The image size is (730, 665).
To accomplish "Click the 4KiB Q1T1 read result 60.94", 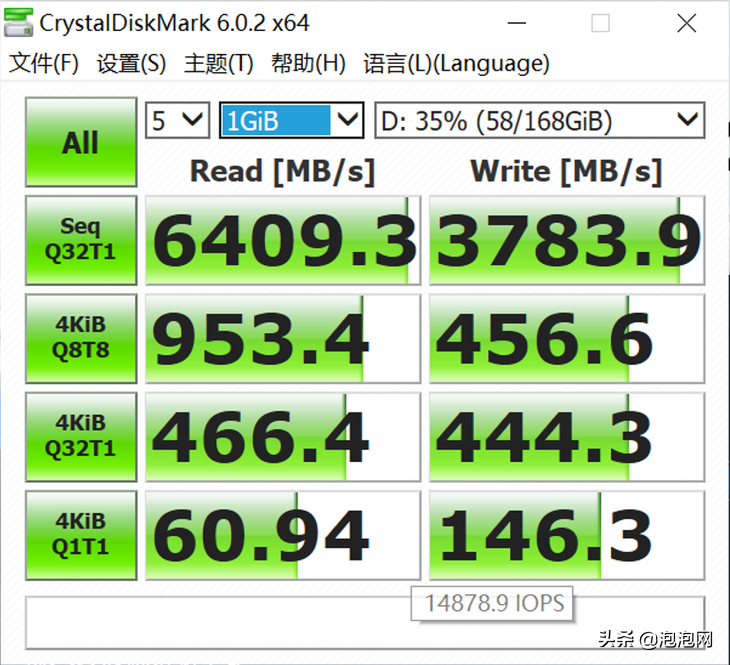I will coord(283,535).
